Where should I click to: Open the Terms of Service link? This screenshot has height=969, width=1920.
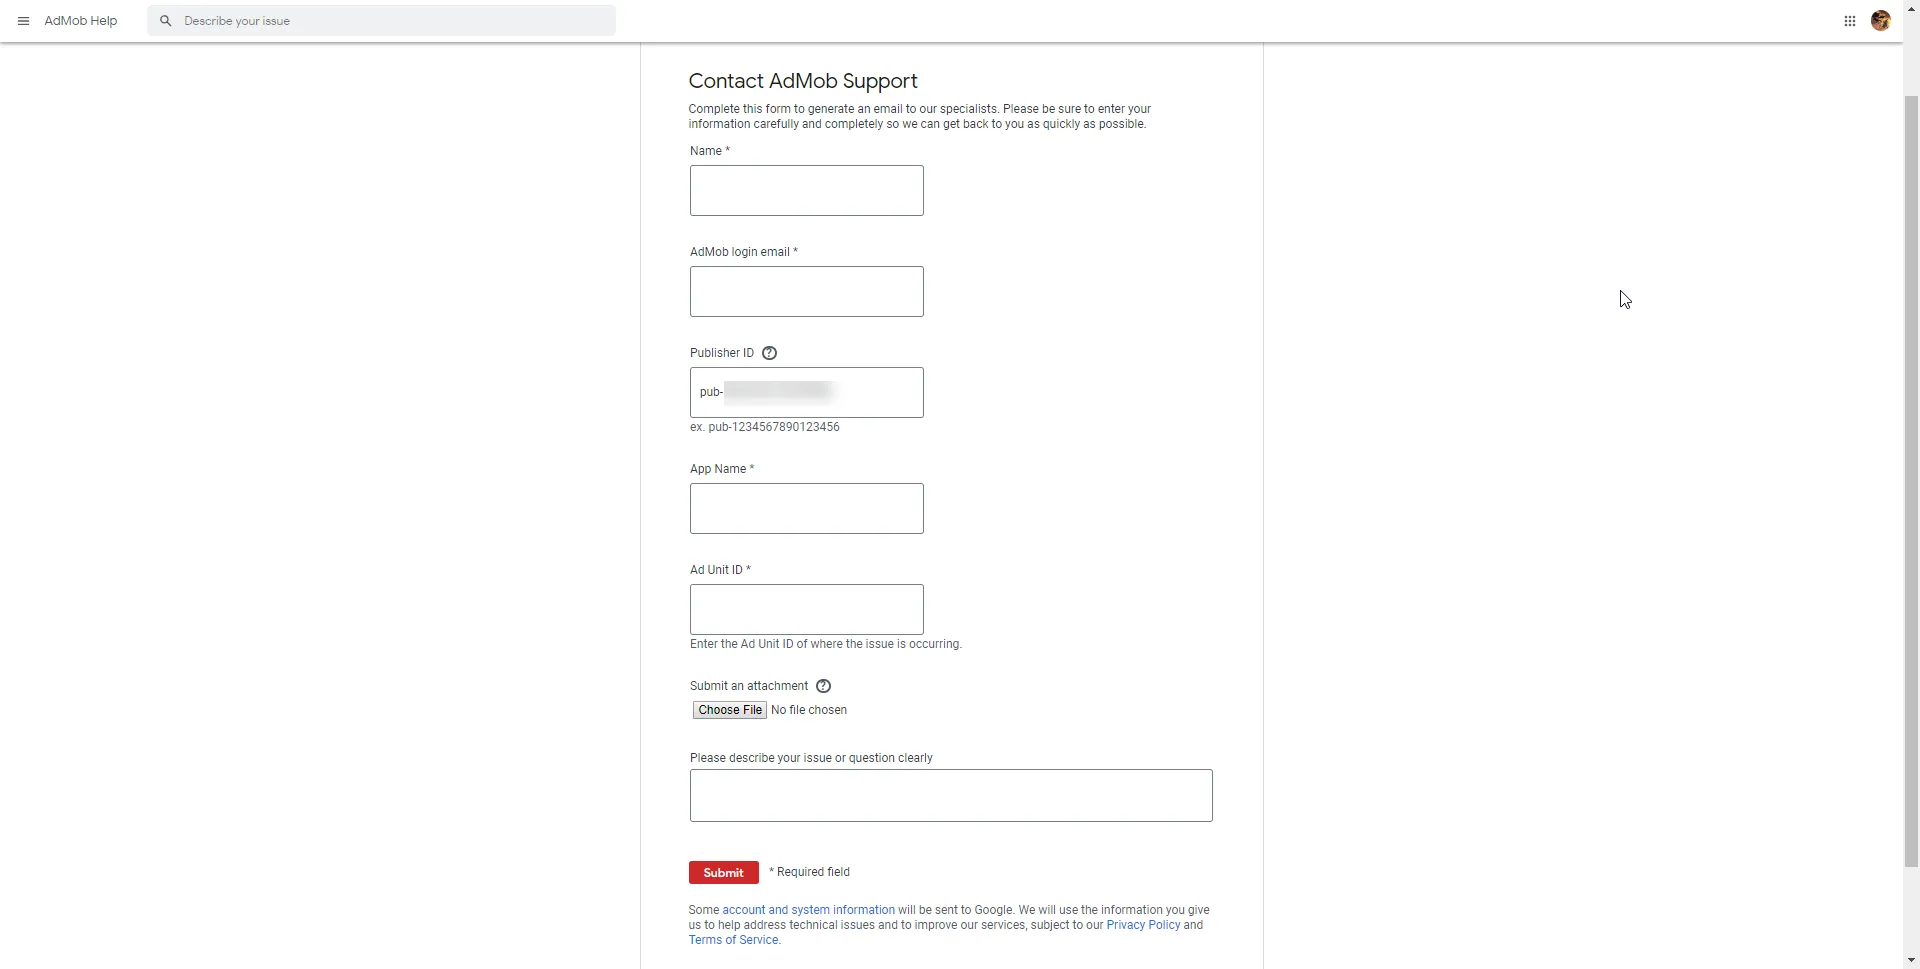coord(733,940)
